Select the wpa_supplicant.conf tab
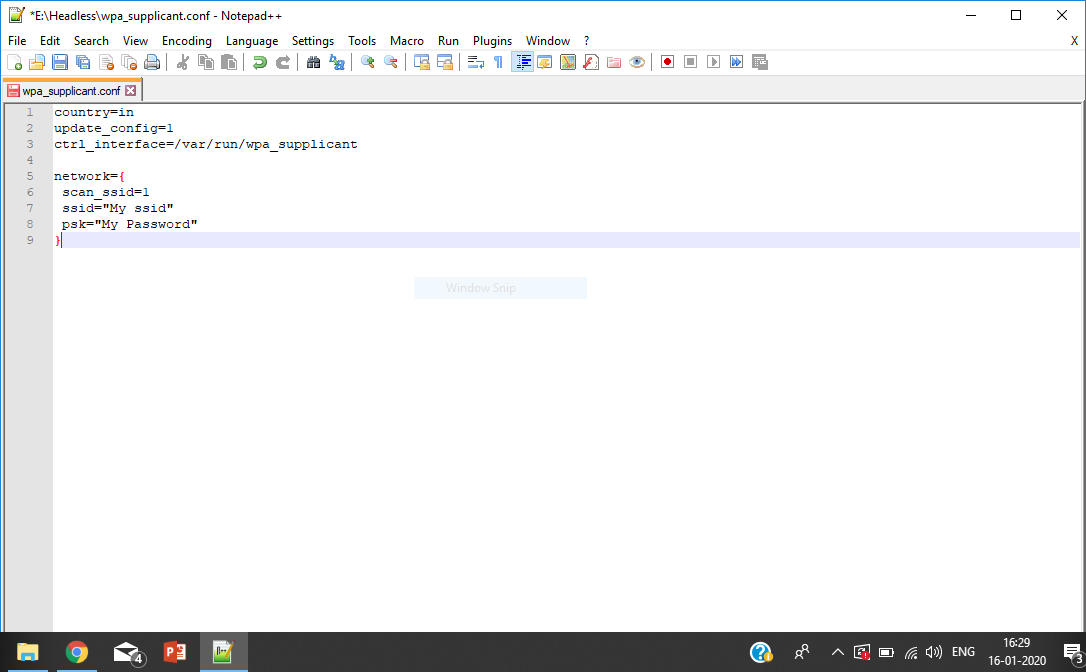The width and height of the screenshot is (1086, 672). (x=68, y=89)
